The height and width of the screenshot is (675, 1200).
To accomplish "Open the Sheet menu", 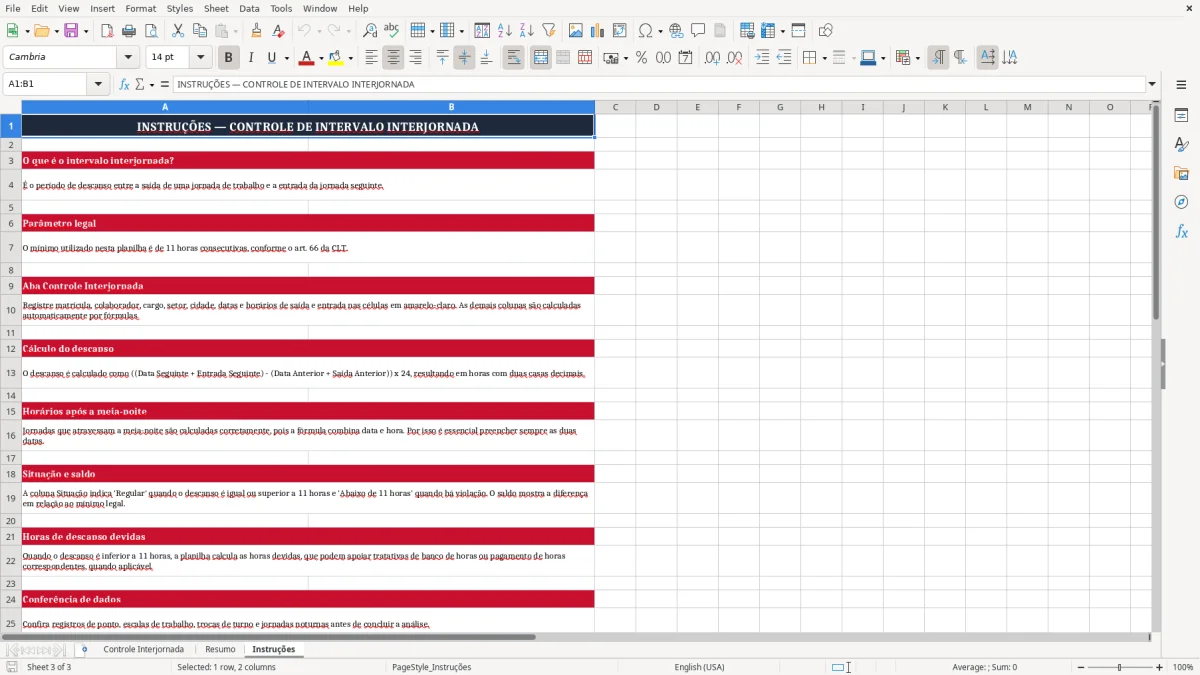I will 216,8.
